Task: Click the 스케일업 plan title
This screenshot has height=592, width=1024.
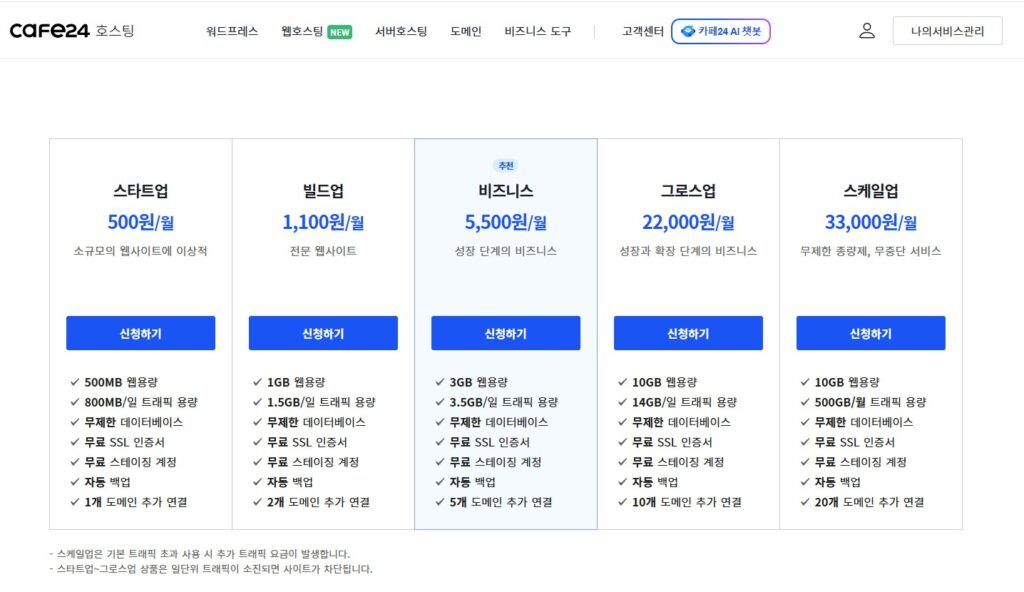Action: tap(871, 191)
